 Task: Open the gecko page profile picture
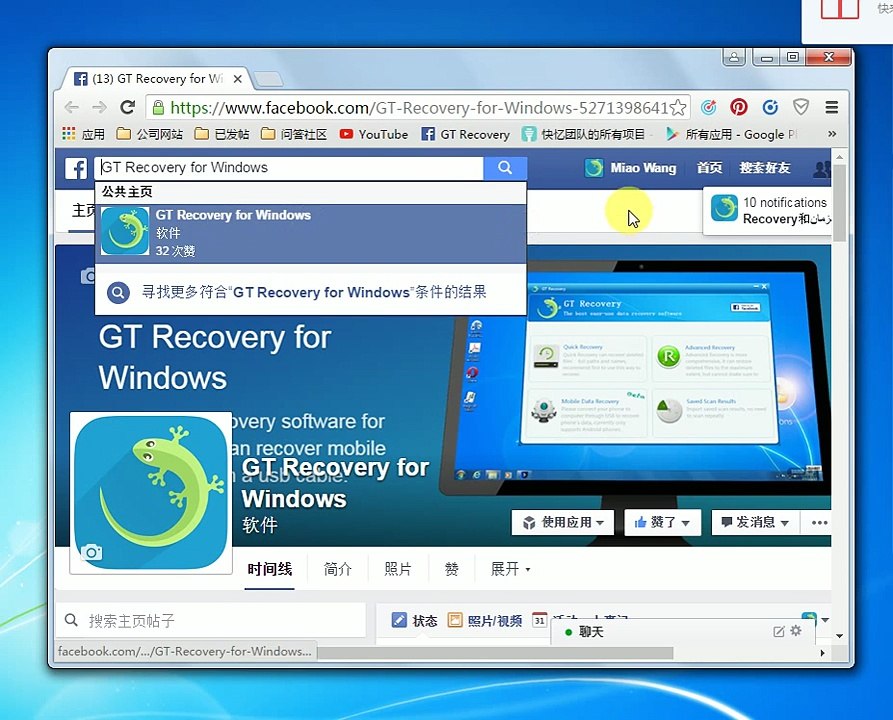(151, 493)
